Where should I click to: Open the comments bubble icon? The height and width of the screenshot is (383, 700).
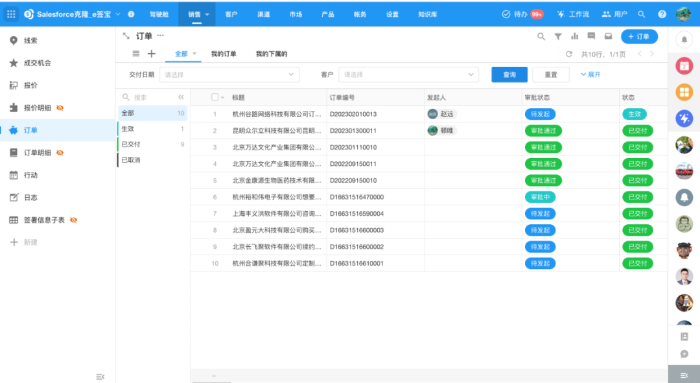tap(591, 36)
